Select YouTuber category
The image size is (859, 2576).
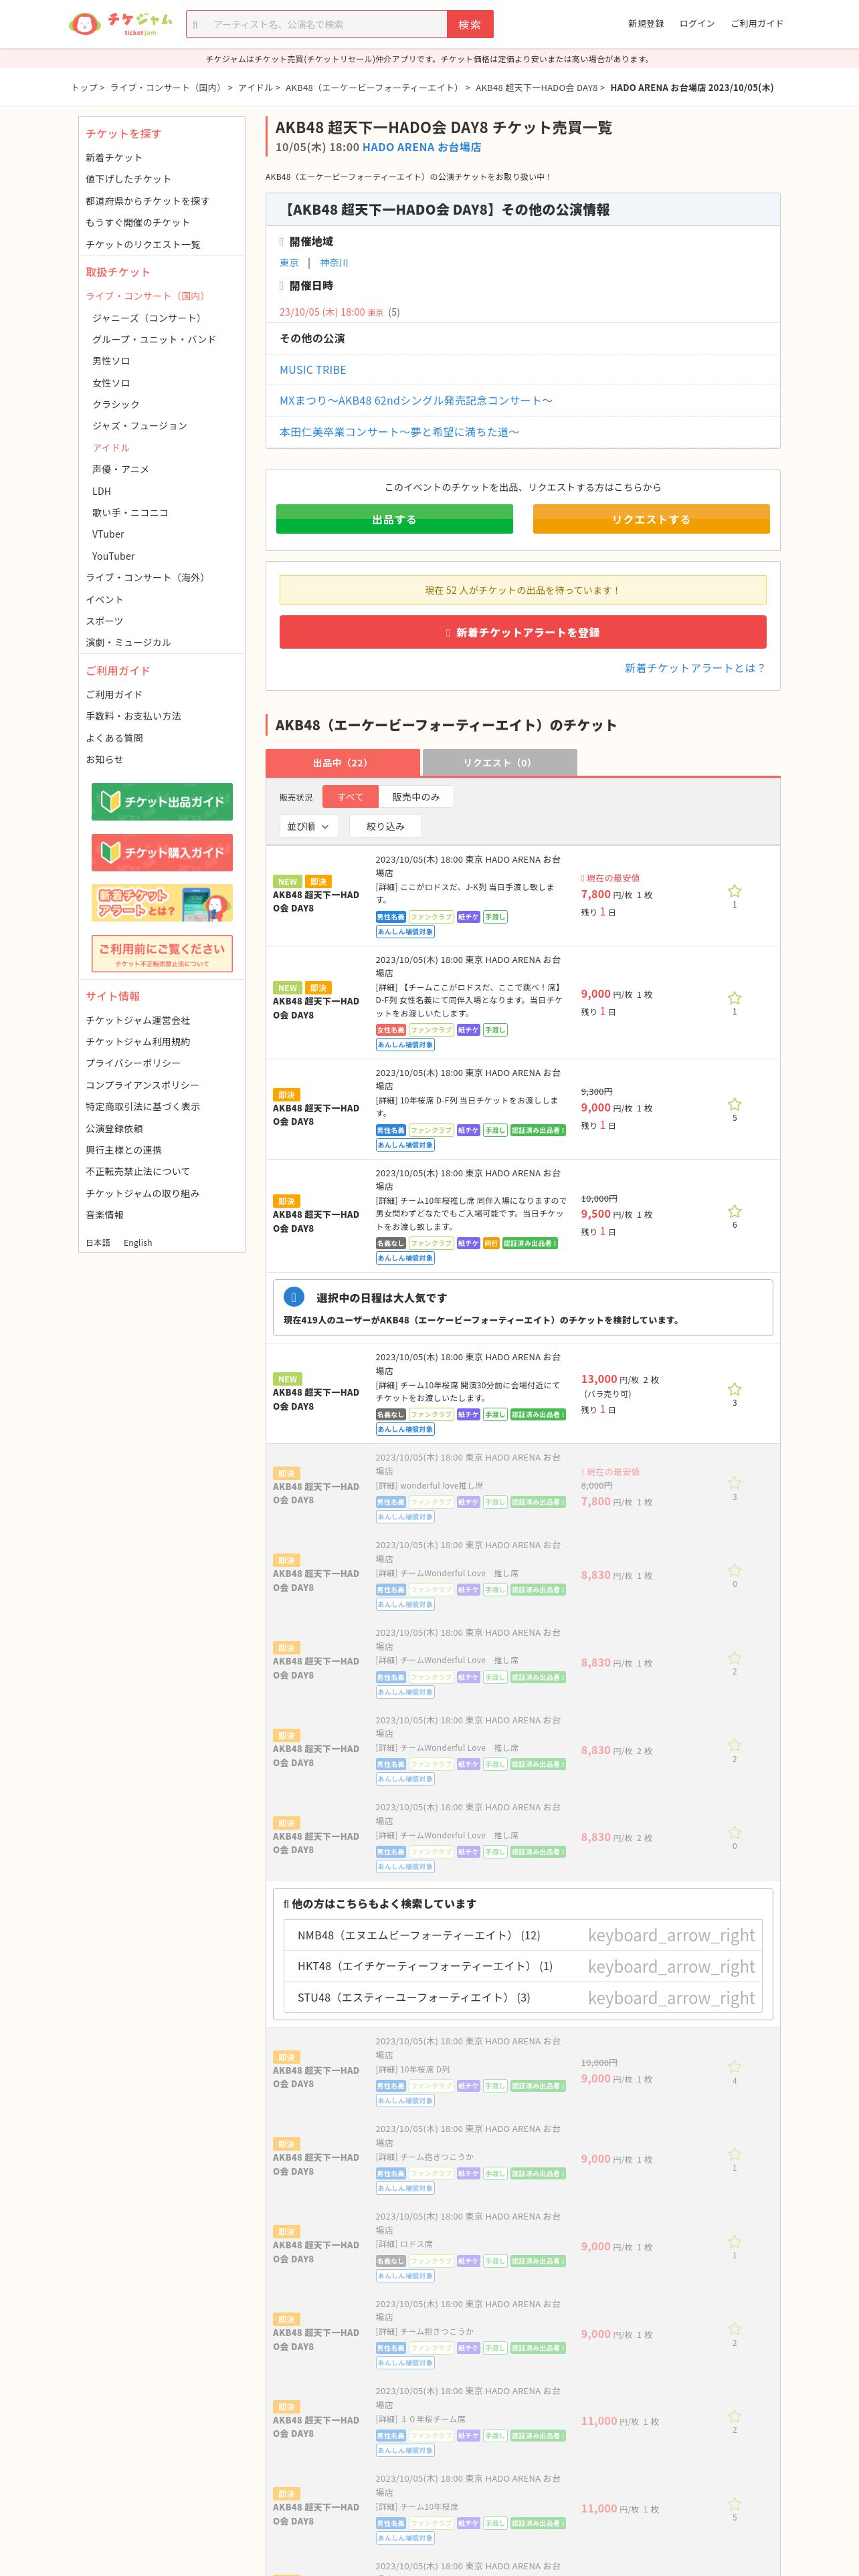point(113,556)
